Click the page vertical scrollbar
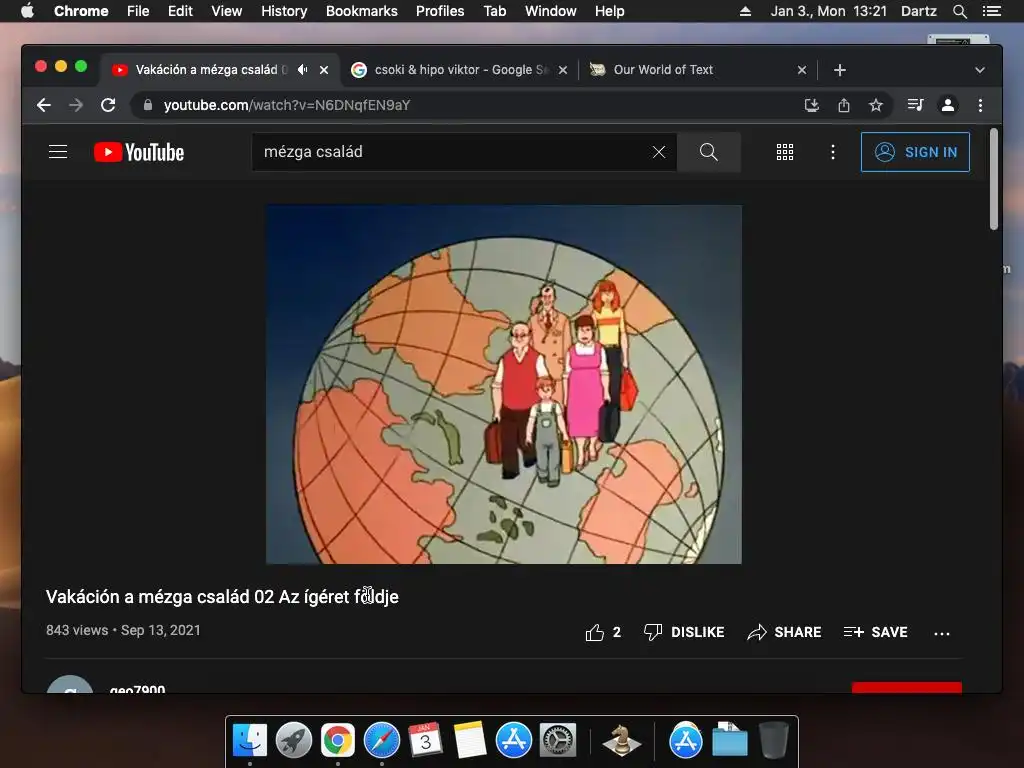Viewport: 1024px width, 768px height. [993, 179]
